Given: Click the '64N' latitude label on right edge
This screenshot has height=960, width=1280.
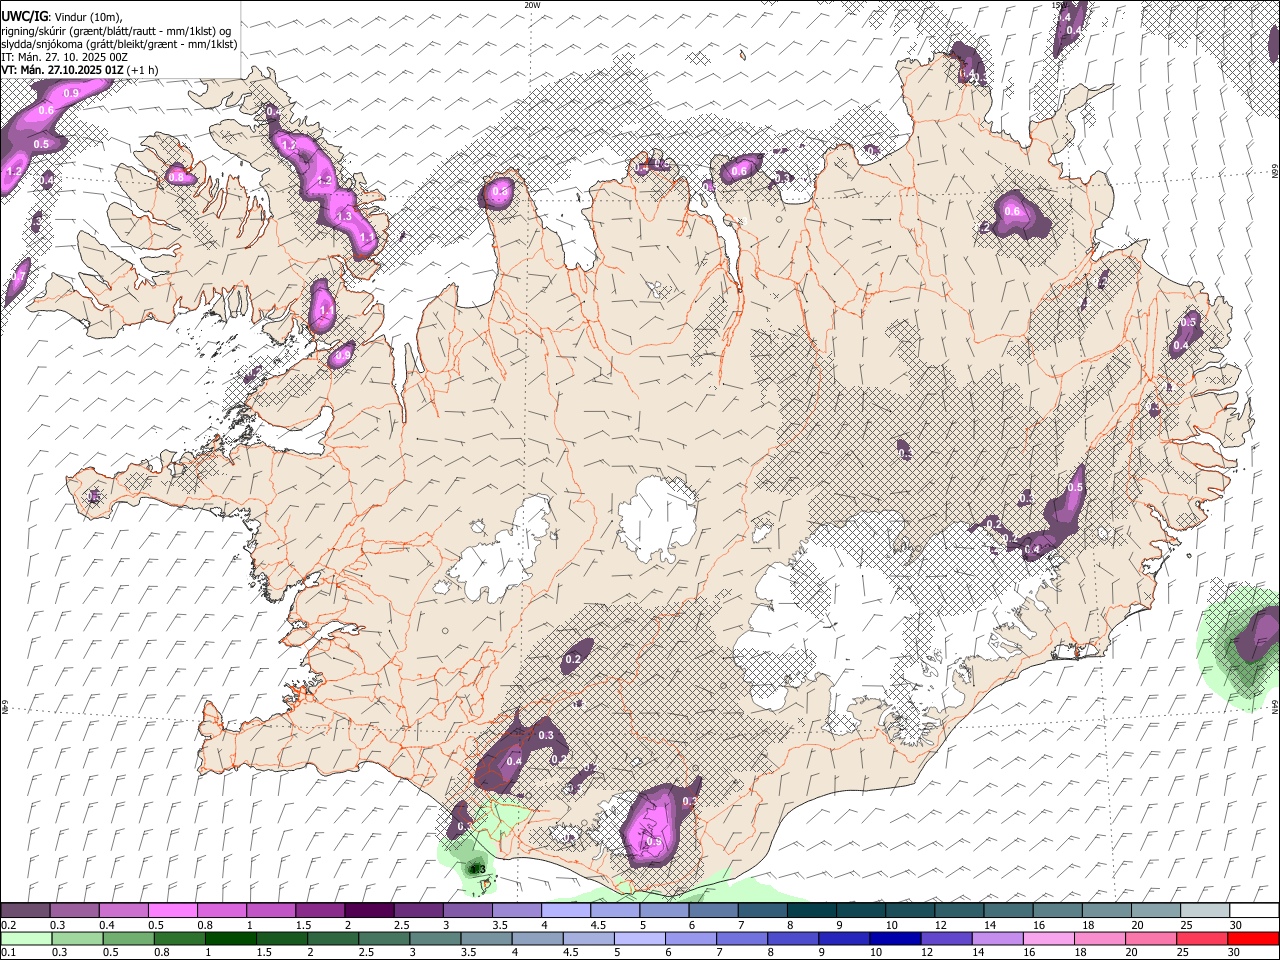Looking at the screenshot, I should click(1275, 707).
